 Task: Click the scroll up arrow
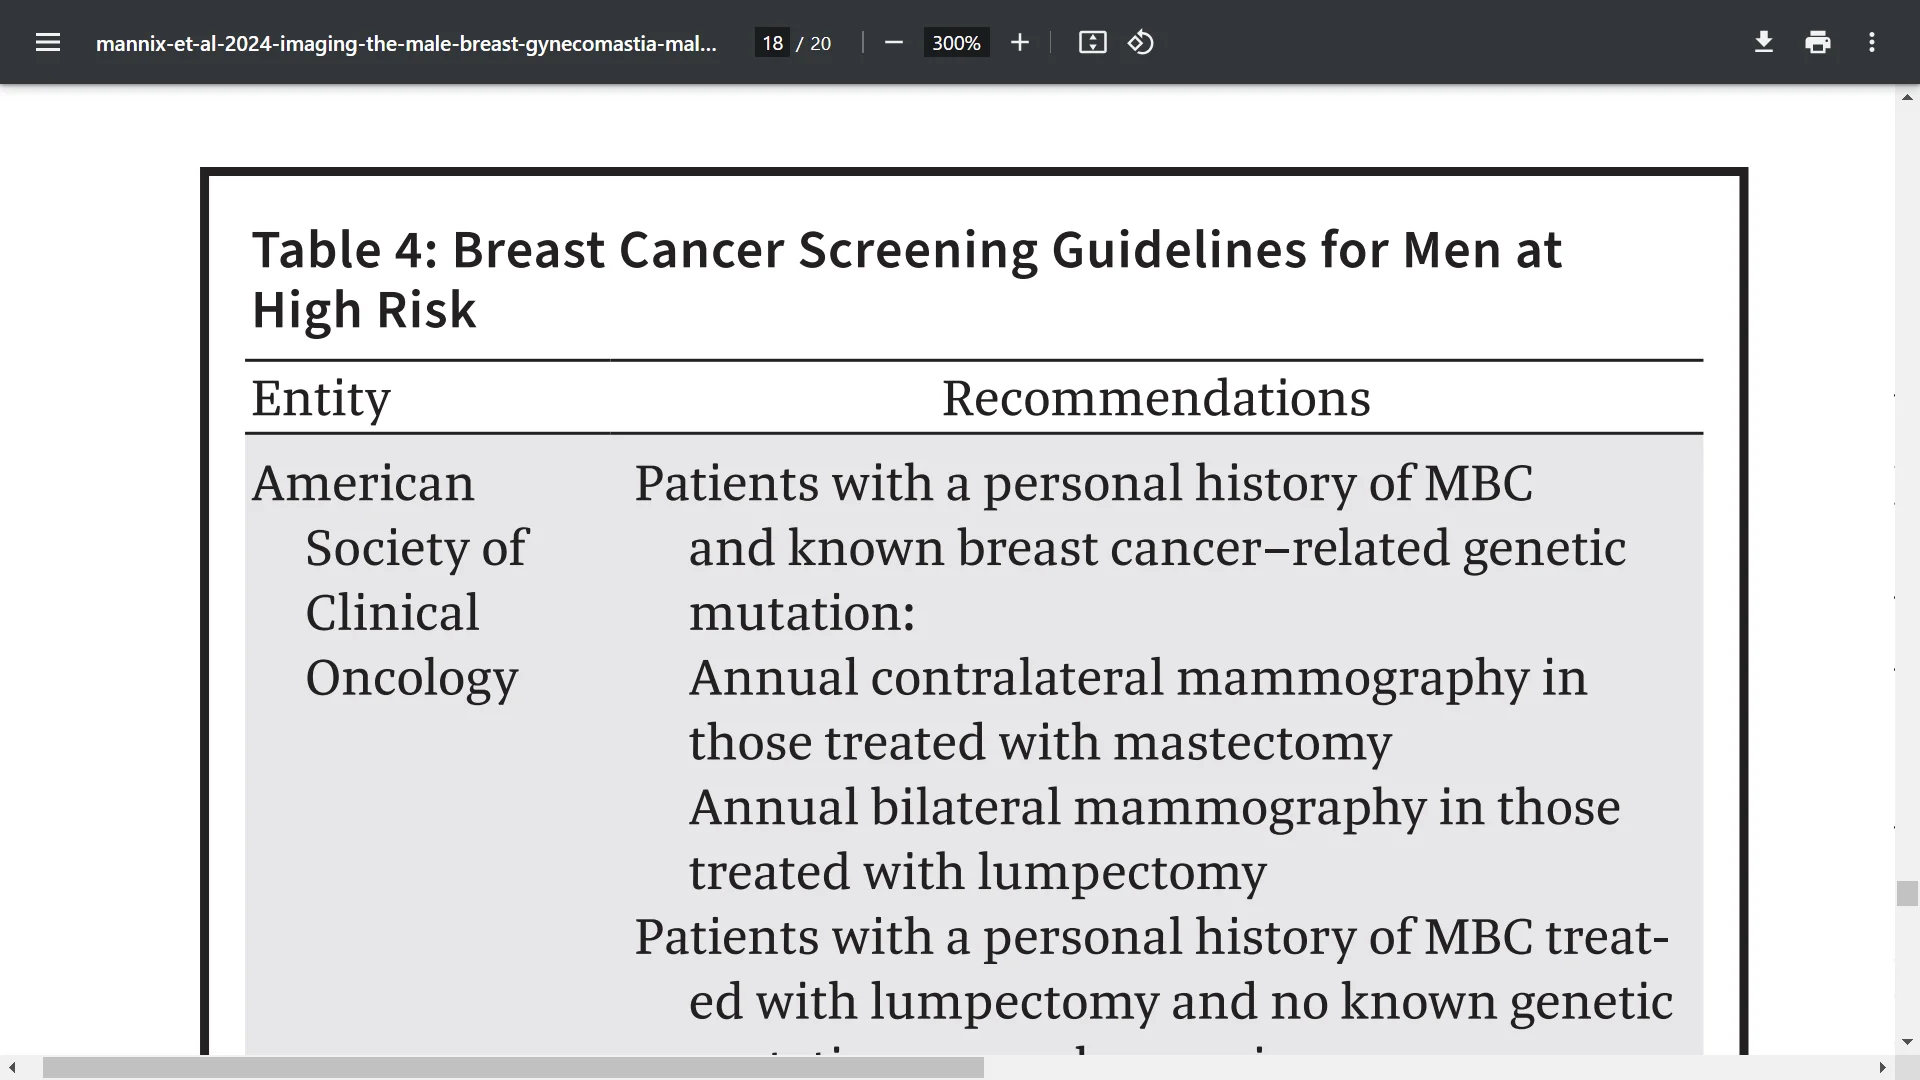point(1907,97)
